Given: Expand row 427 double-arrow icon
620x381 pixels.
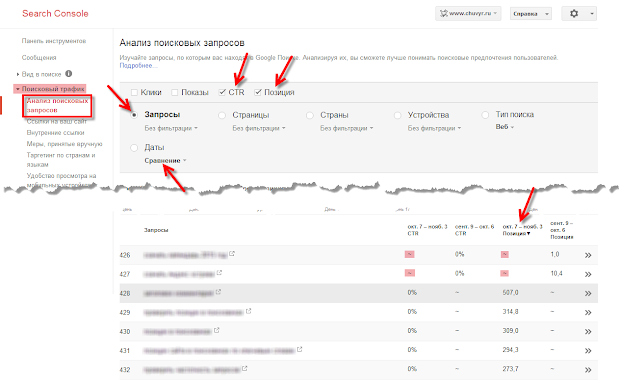Looking at the screenshot, I should [588, 274].
